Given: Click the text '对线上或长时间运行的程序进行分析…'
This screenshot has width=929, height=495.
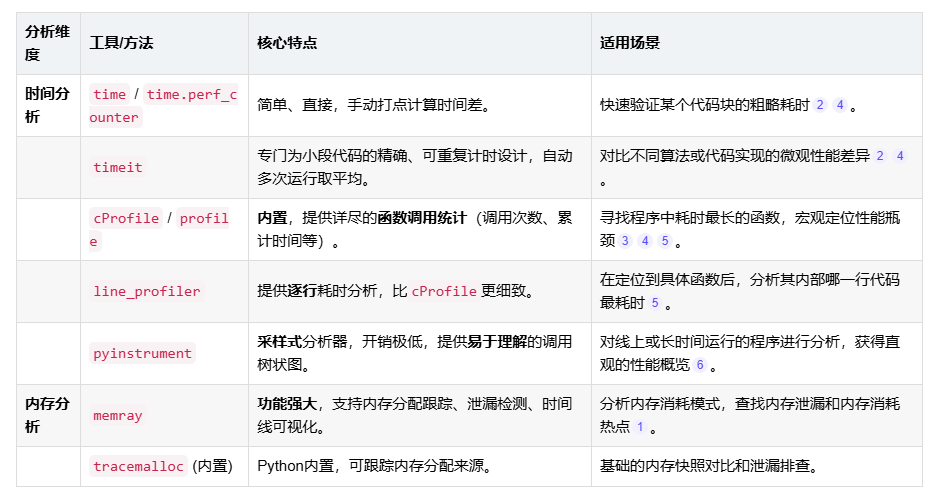Looking at the screenshot, I should [x=749, y=353].
